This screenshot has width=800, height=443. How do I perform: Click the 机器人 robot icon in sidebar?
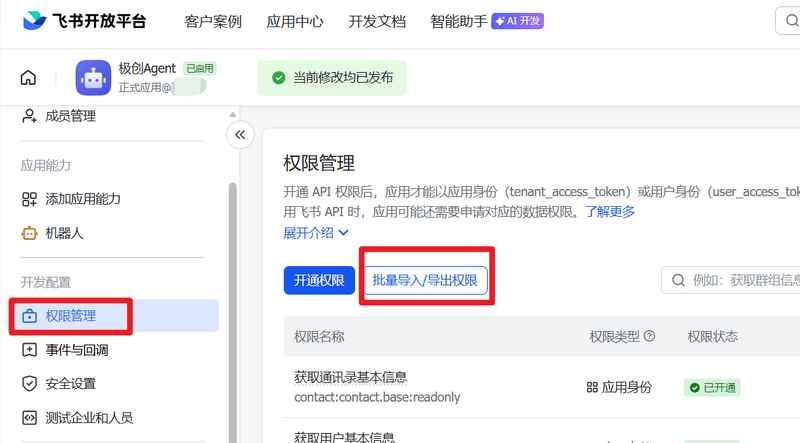pyautogui.click(x=29, y=233)
